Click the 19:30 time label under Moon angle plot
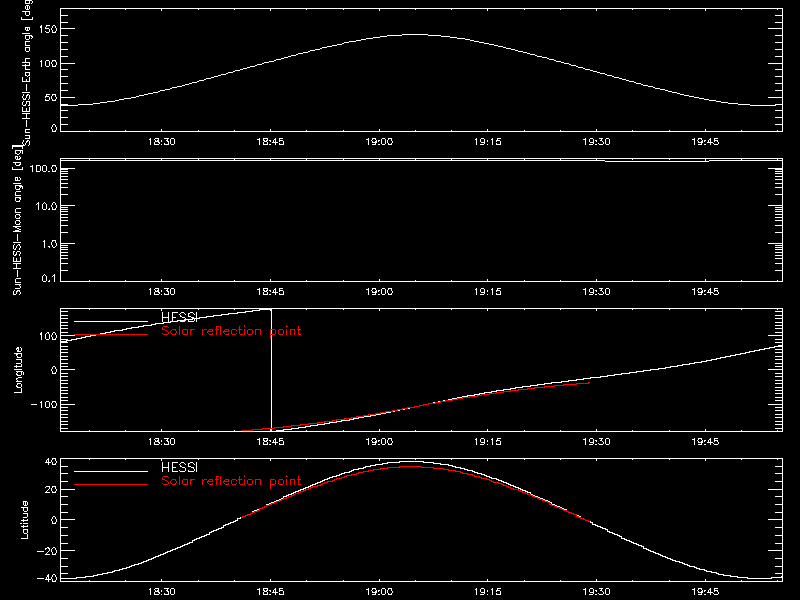Image resolution: width=800 pixels, height=600 pixels. [596, 292]
